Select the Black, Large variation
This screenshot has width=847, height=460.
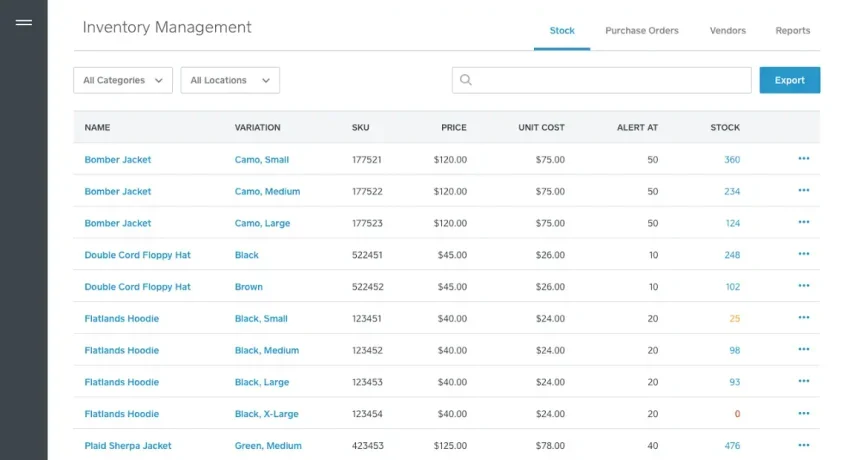click(262, 382)
